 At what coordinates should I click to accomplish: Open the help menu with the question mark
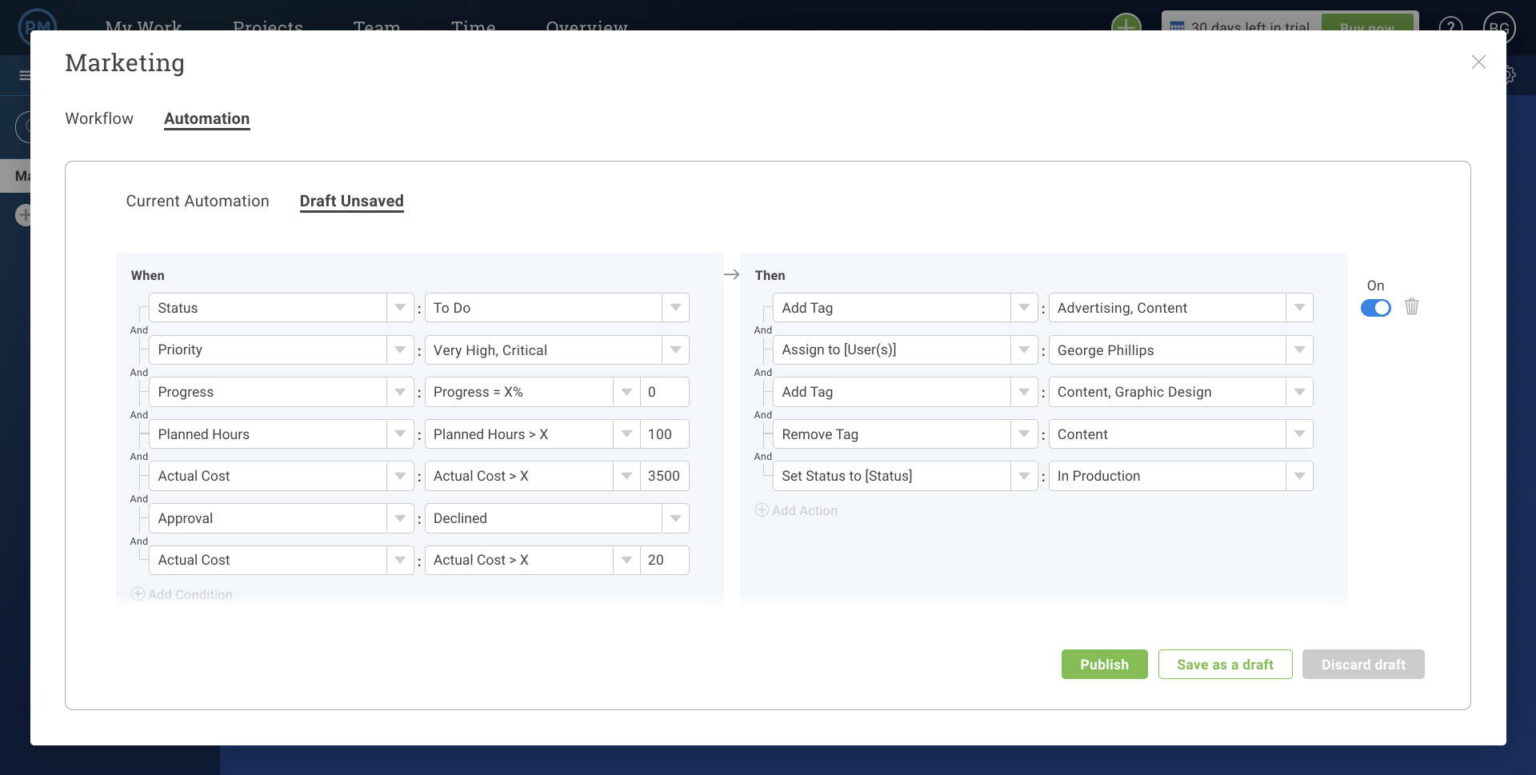(1450, 28)
